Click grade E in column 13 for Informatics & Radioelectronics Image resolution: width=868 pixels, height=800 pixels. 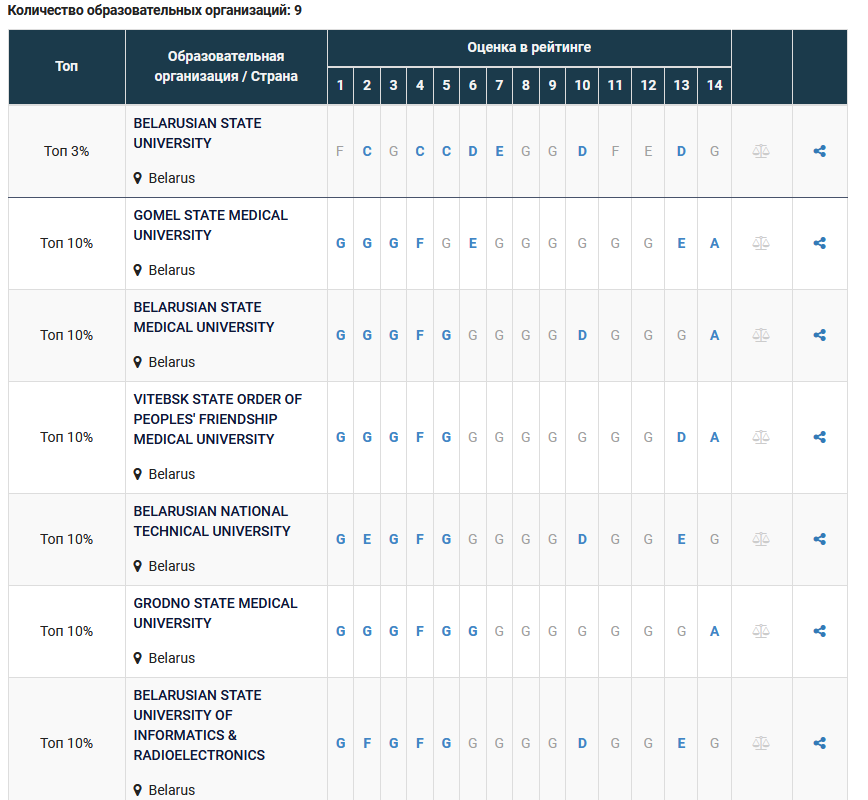click(681, 743)
